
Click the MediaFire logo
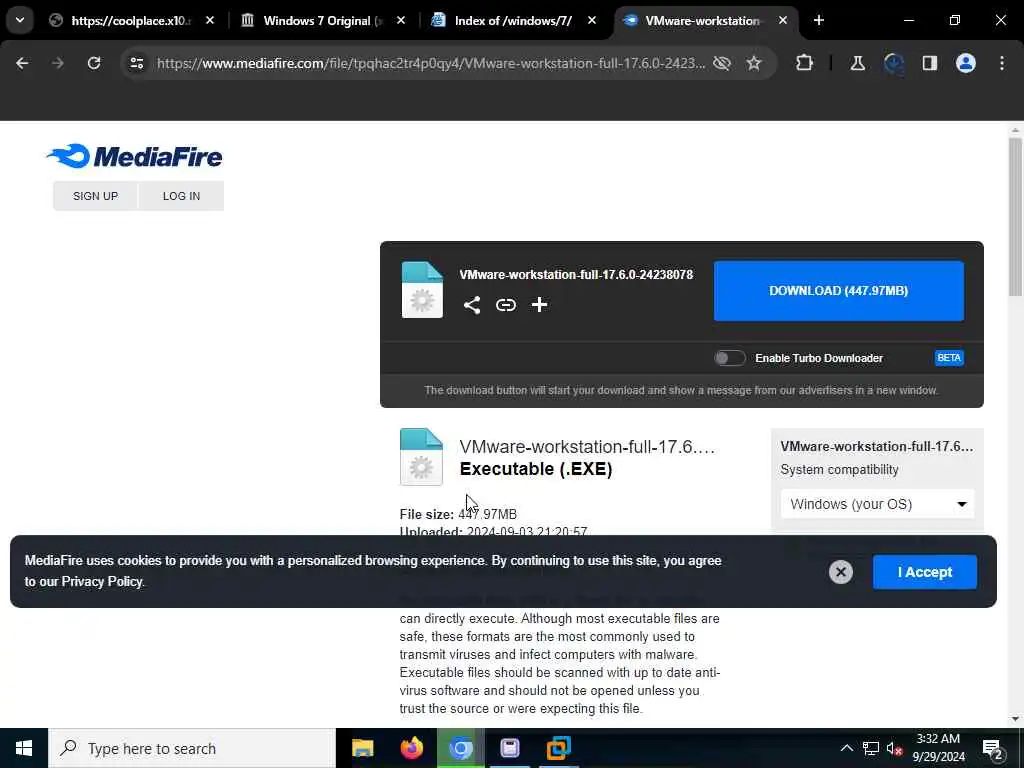click(x=135, y=156)
